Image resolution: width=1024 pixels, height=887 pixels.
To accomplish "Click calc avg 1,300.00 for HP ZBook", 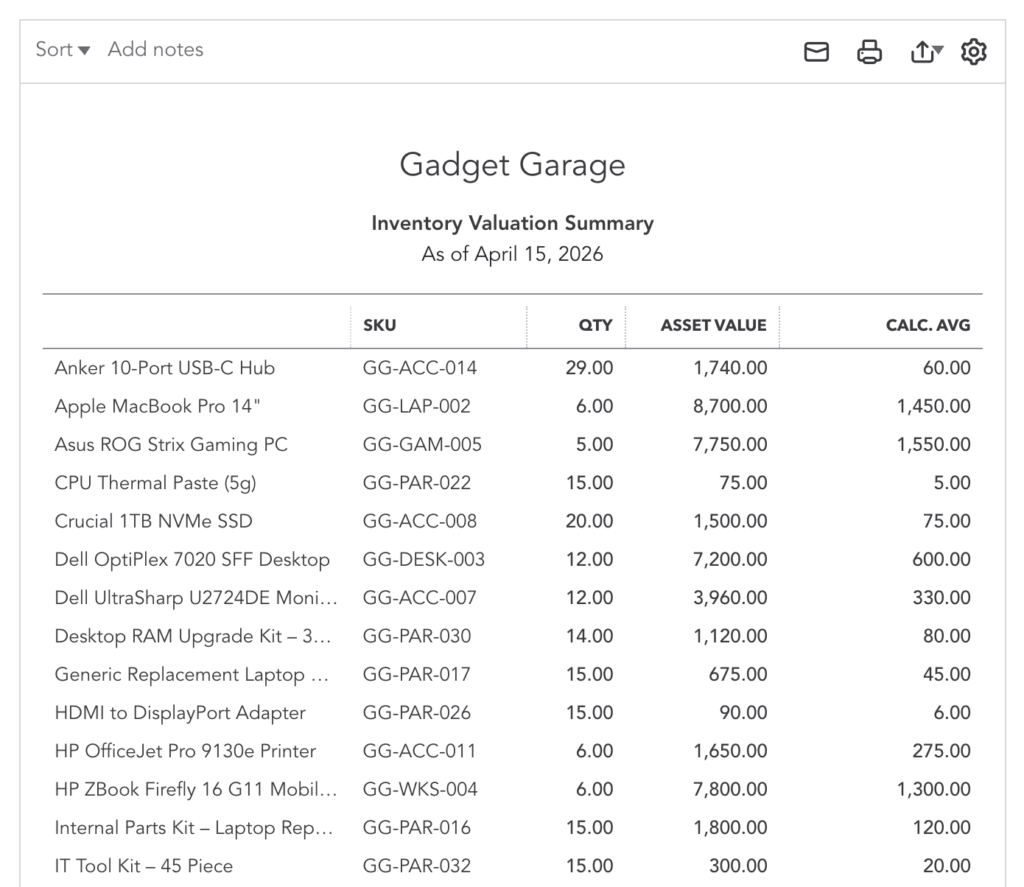I will pos(934,790).
